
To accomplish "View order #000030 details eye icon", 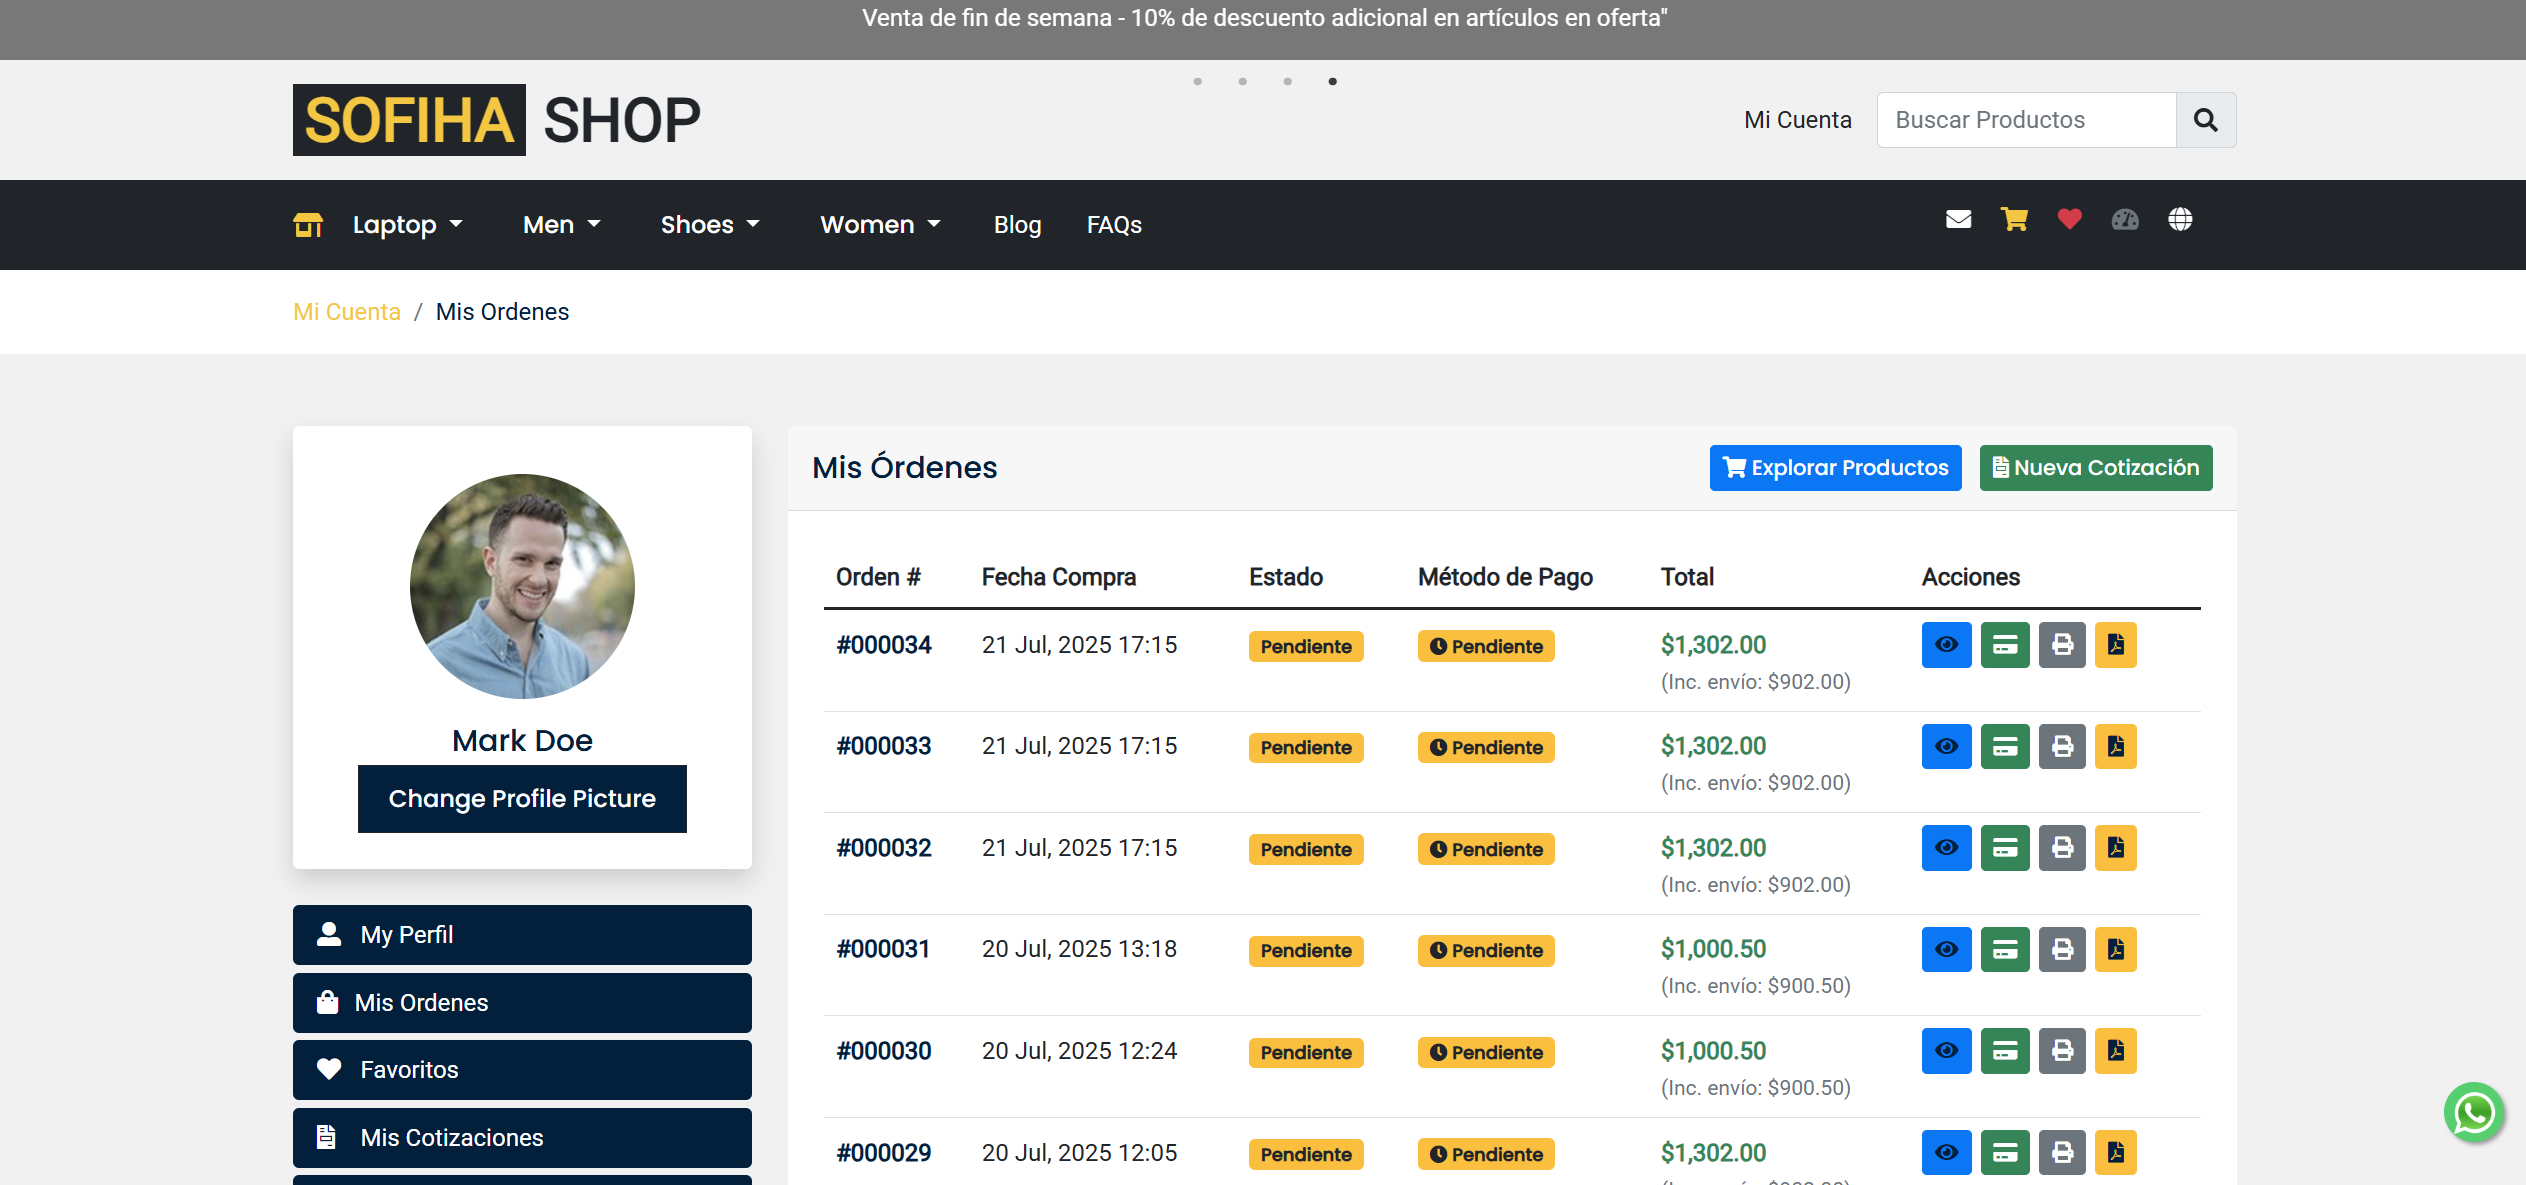I will (x=1946, y=1051).
